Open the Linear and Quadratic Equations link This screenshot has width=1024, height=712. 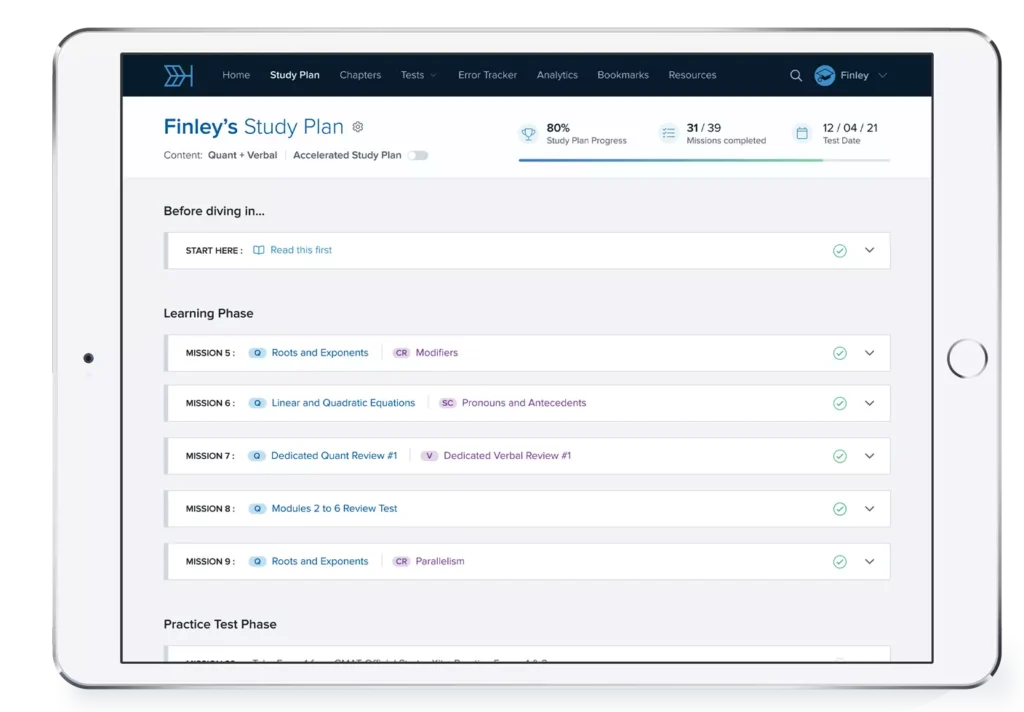point(343,403)
